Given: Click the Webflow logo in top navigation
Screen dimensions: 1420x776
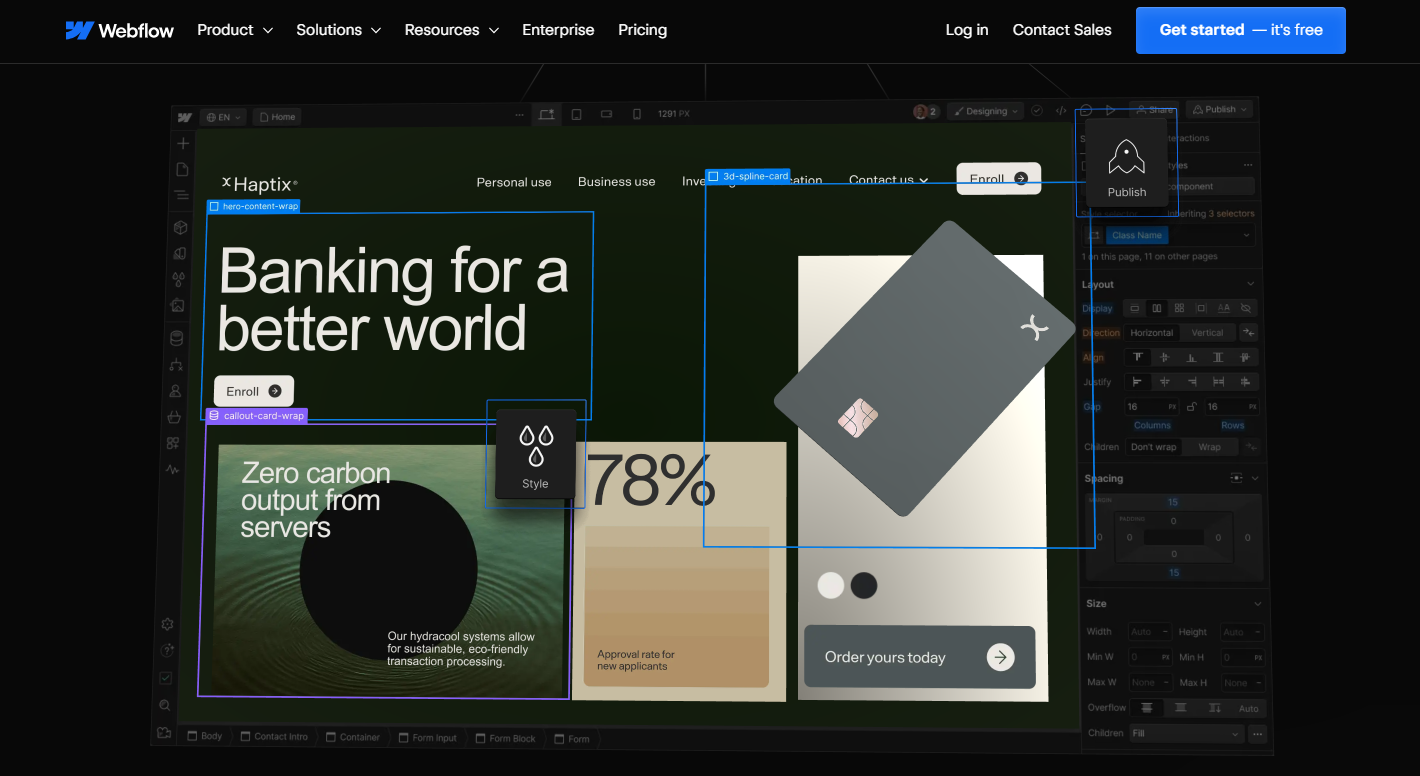Looking at the screenshot, I should coord(119,30).
